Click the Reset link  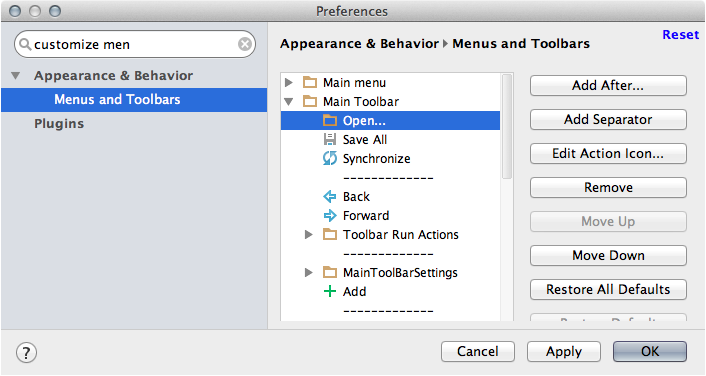click(x=680, y=35)
